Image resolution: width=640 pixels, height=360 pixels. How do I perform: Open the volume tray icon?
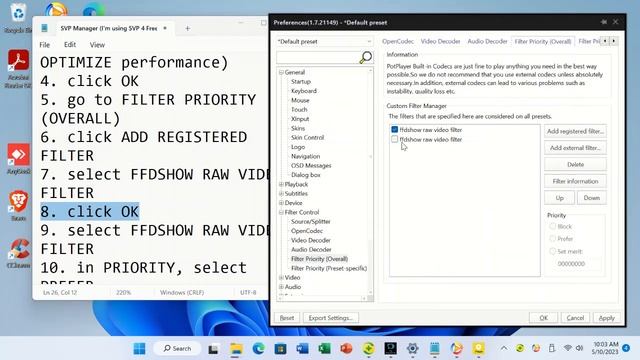(579, 348)
